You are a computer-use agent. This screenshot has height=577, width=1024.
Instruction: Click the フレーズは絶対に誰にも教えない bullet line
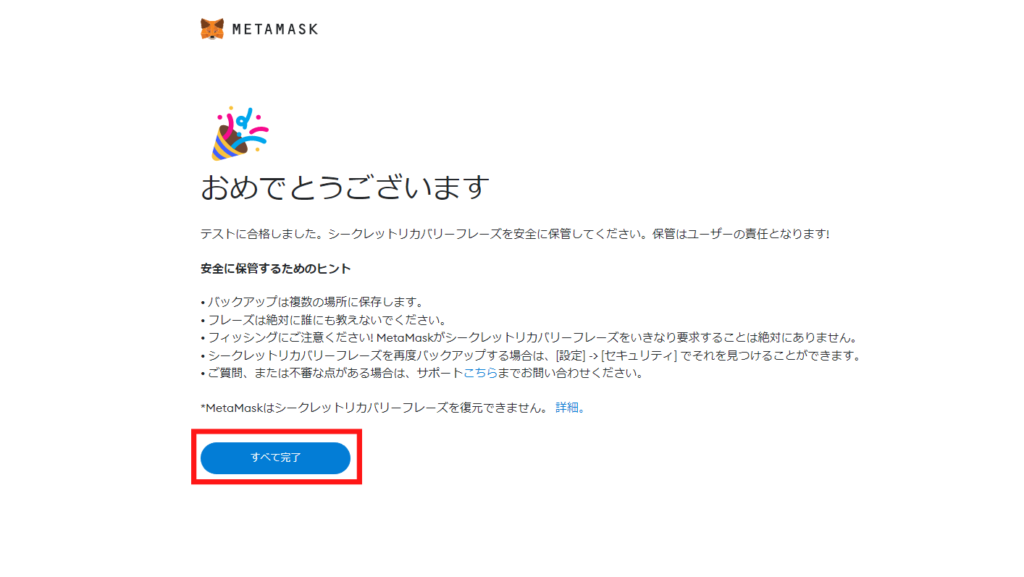[x=323, y=320]
